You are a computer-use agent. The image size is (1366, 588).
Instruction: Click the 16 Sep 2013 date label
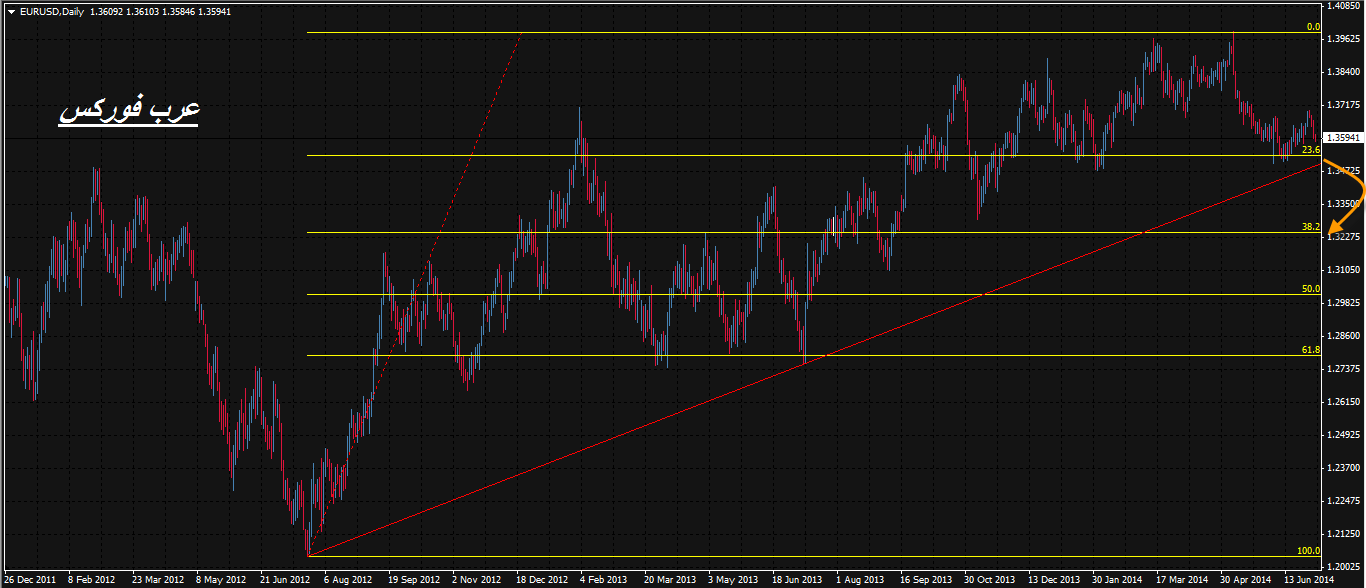coord(926,579)
